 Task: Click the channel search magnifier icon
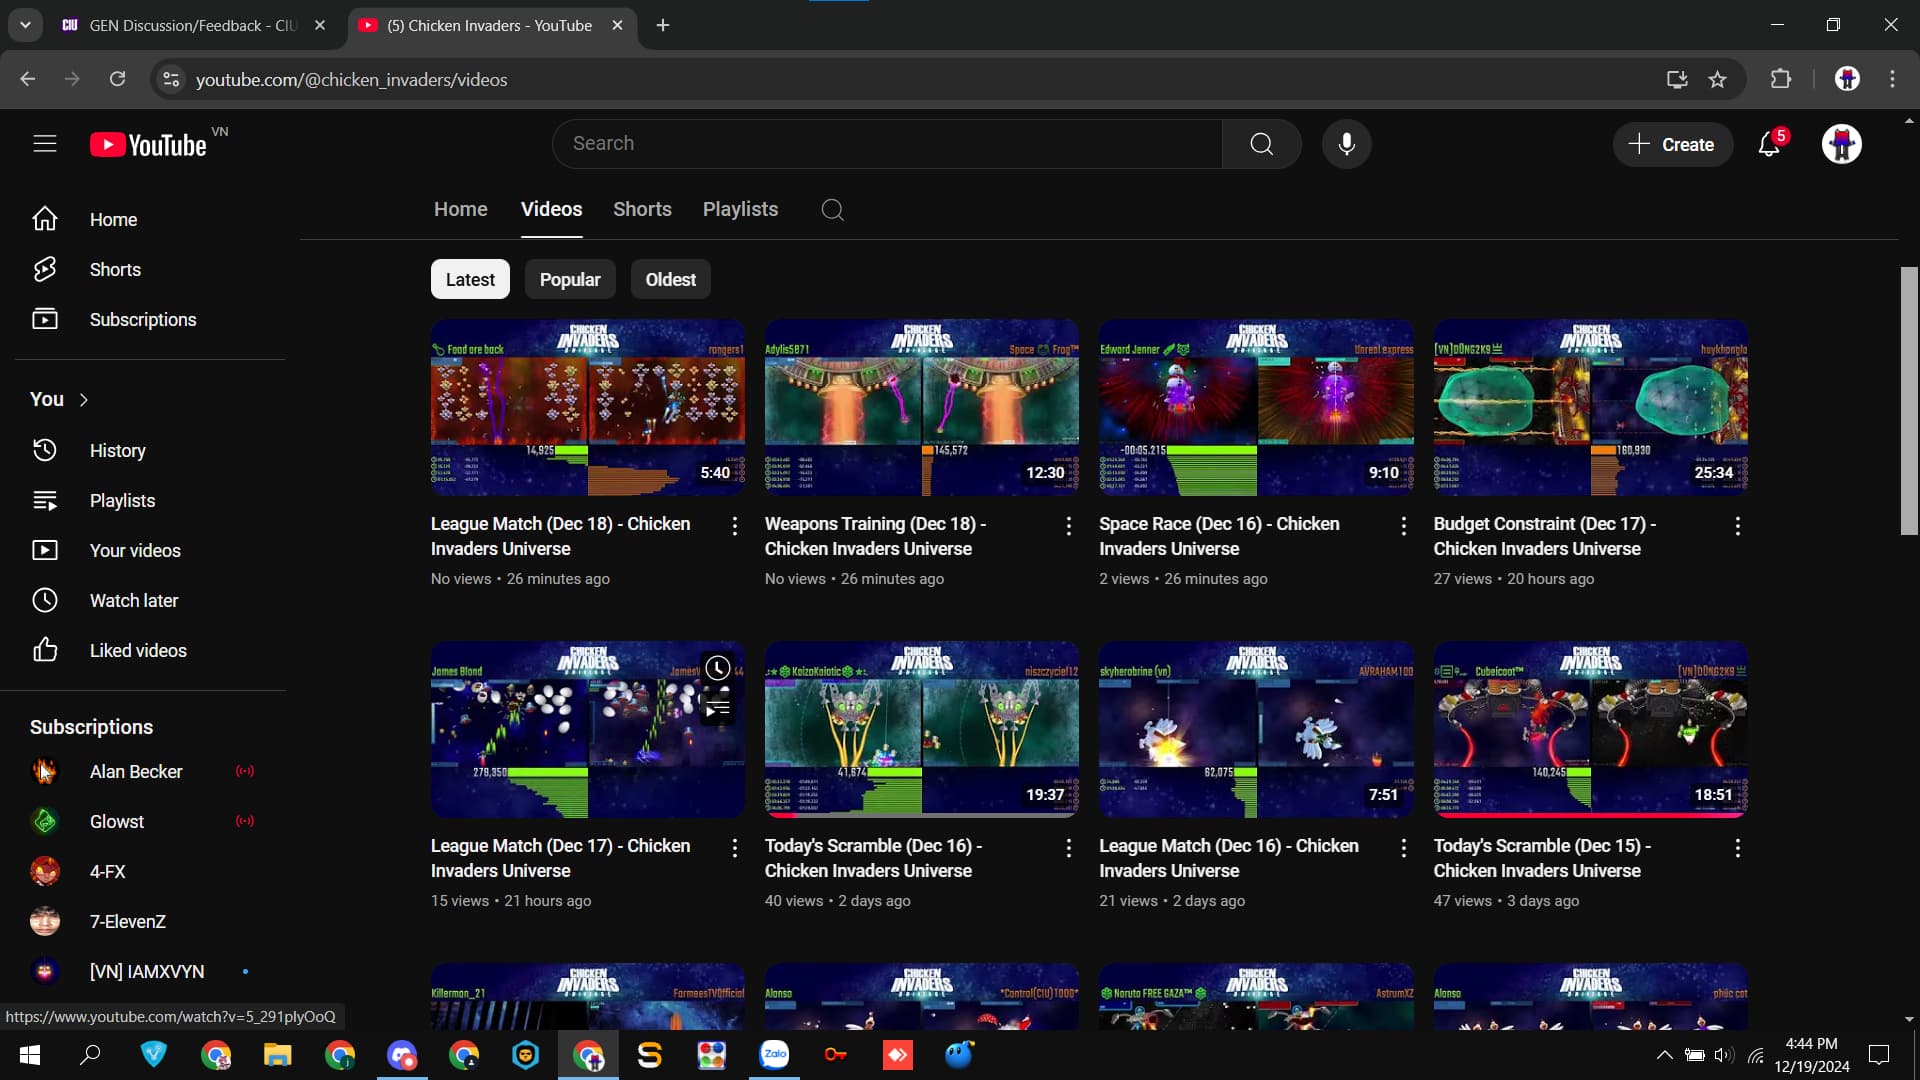click(x=832, y=210)
